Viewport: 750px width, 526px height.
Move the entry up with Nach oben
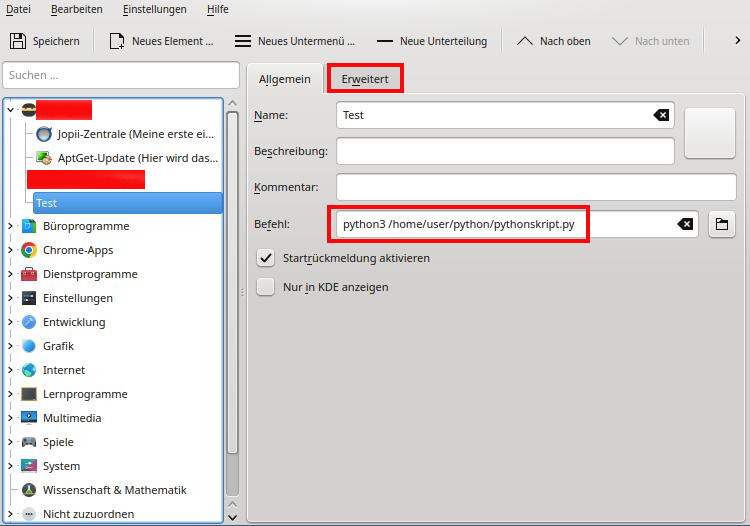[x=553, y=41]
